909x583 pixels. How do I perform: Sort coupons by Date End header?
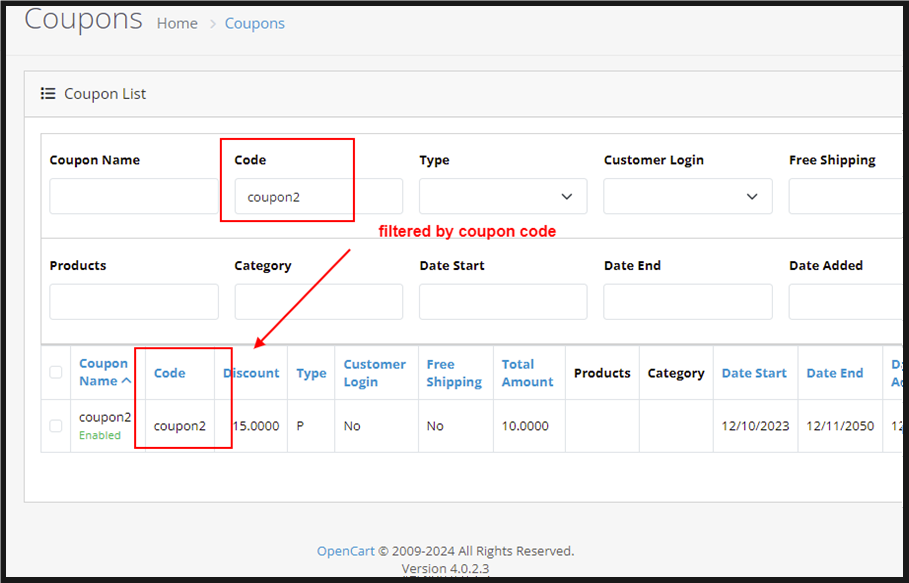coord(834,373)
